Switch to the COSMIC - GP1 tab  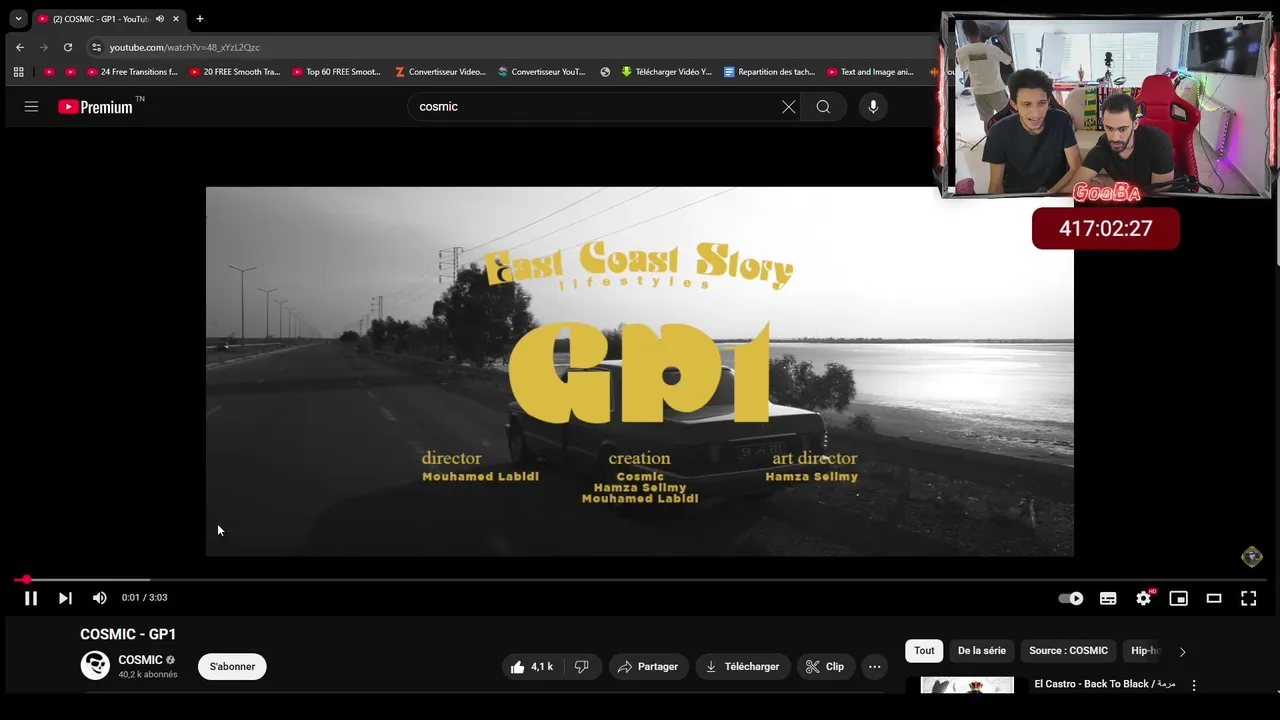pyautogui.click(x=99, y=19)
